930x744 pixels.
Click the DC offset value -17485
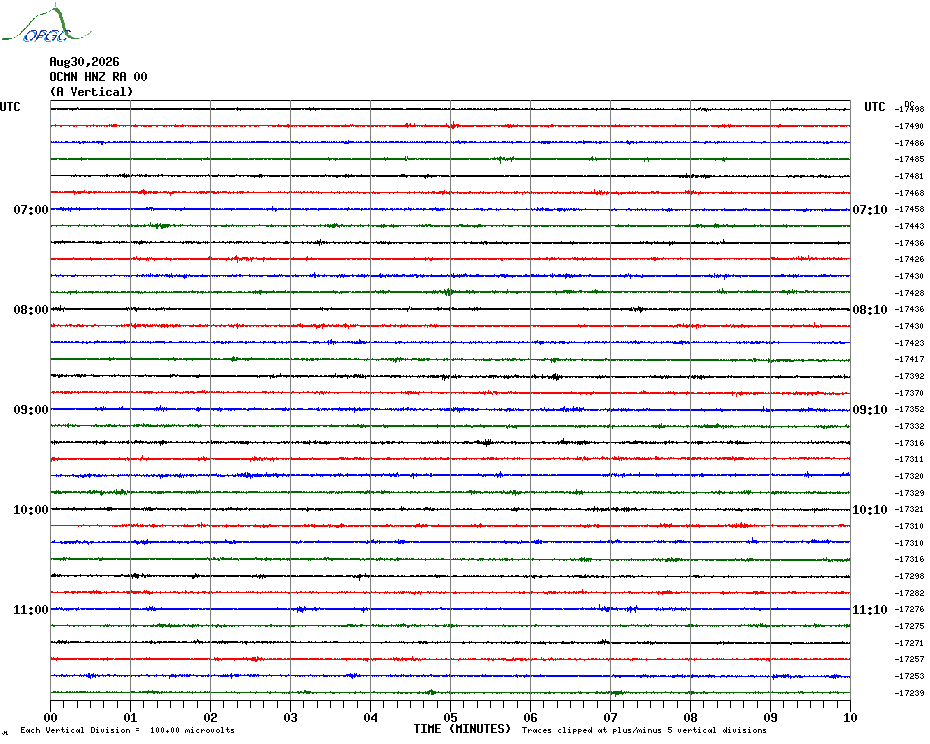(909, 160)
